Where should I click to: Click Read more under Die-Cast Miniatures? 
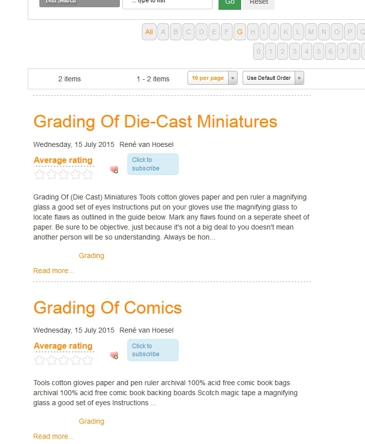pyautogui.click(x=53, y=271)
